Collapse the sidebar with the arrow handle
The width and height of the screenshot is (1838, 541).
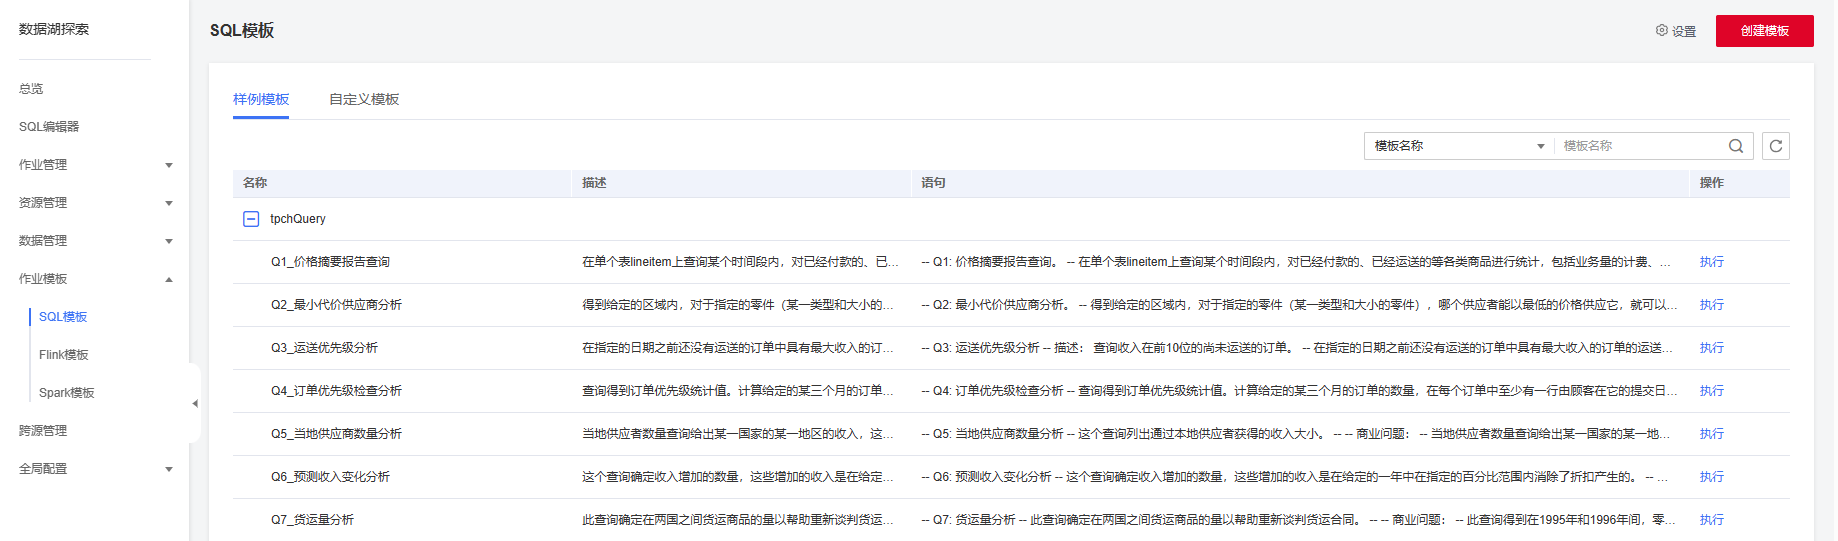[x=195, y=403]
